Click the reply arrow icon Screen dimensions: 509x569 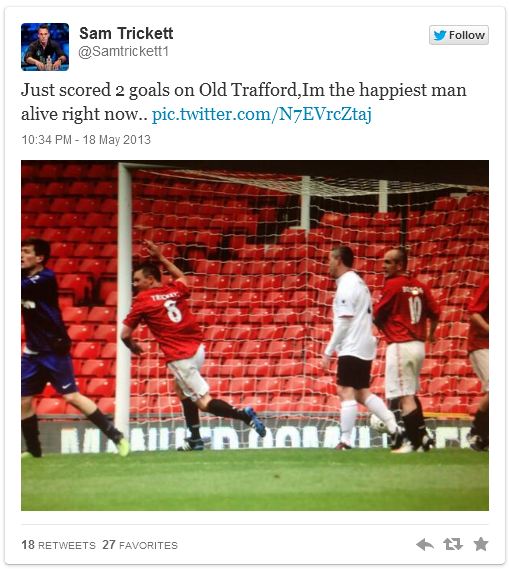click(x=425, y=544)
